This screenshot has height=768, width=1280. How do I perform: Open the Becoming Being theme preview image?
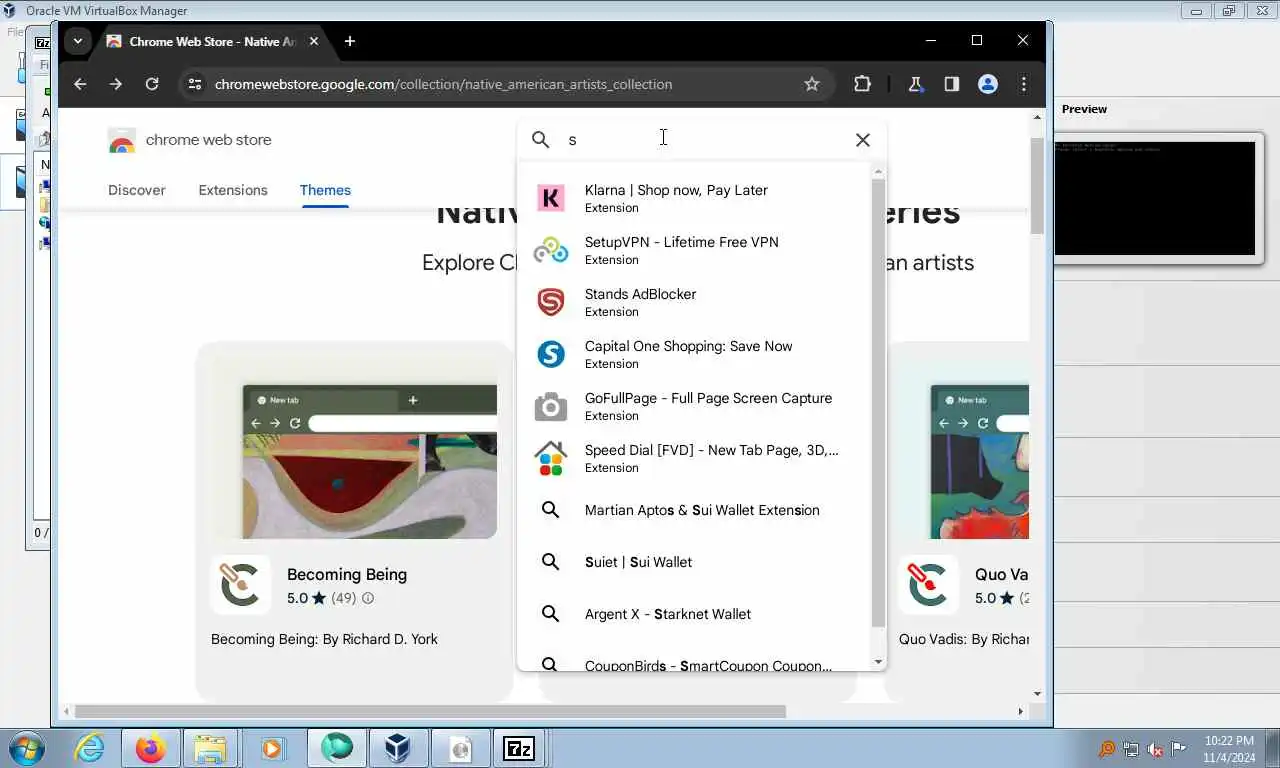coord(370,462)
